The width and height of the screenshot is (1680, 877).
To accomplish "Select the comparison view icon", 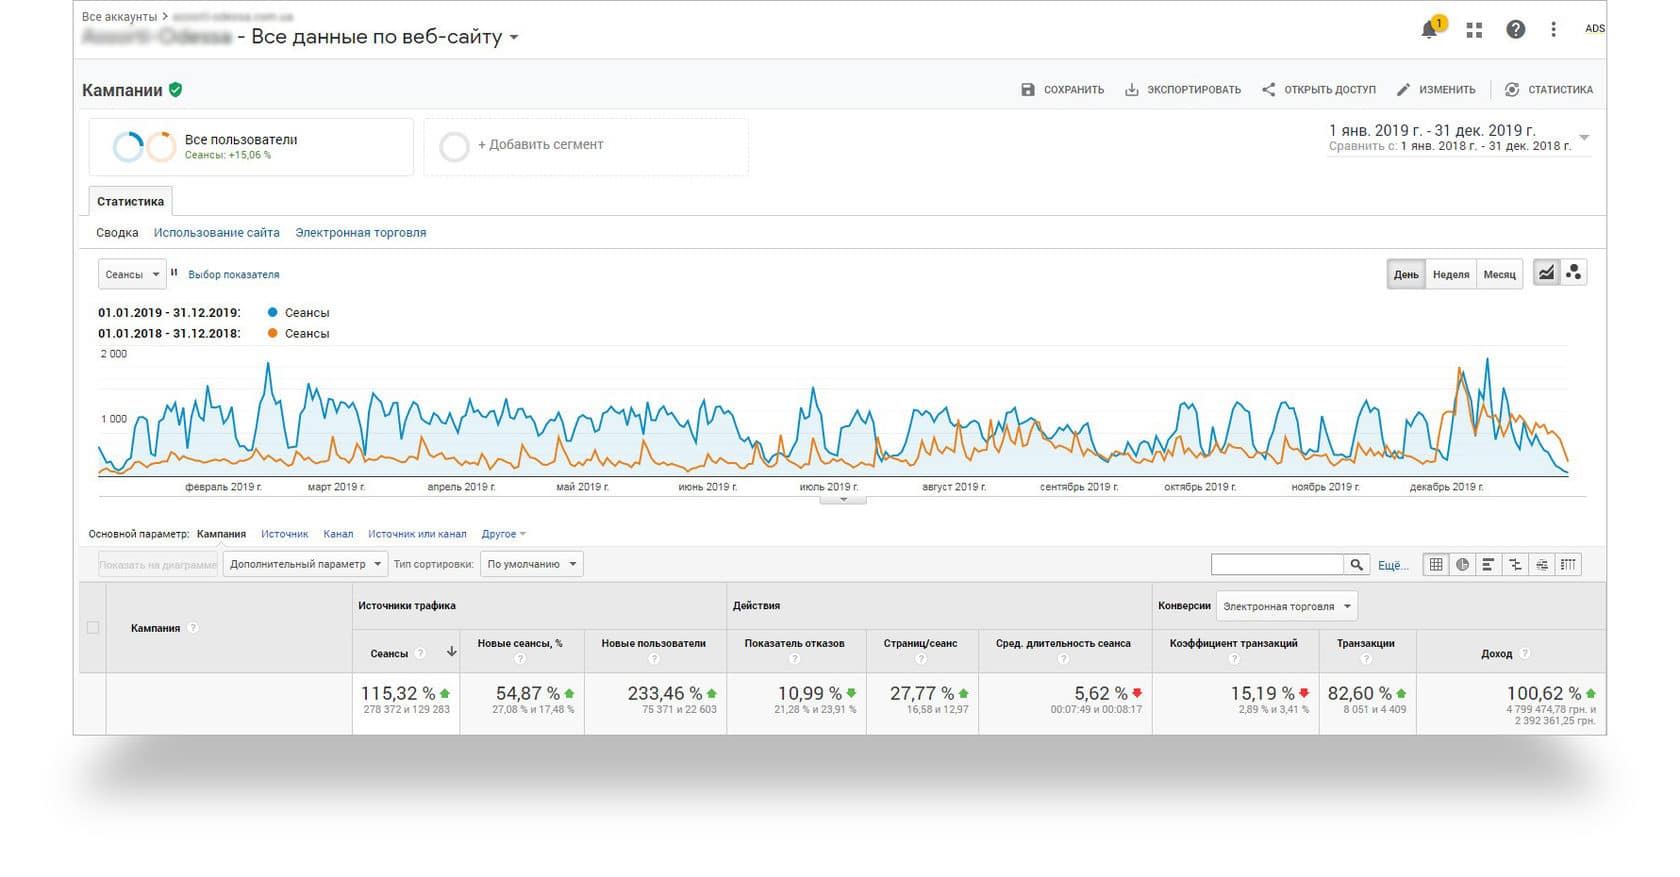I will [x=1515, y=564].
